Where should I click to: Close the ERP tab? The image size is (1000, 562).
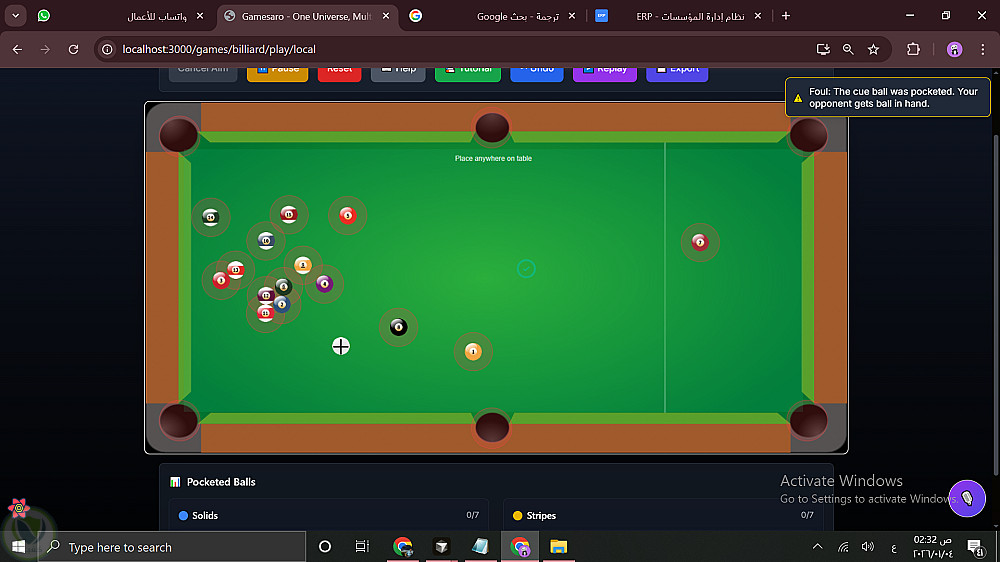coord(758,16)
